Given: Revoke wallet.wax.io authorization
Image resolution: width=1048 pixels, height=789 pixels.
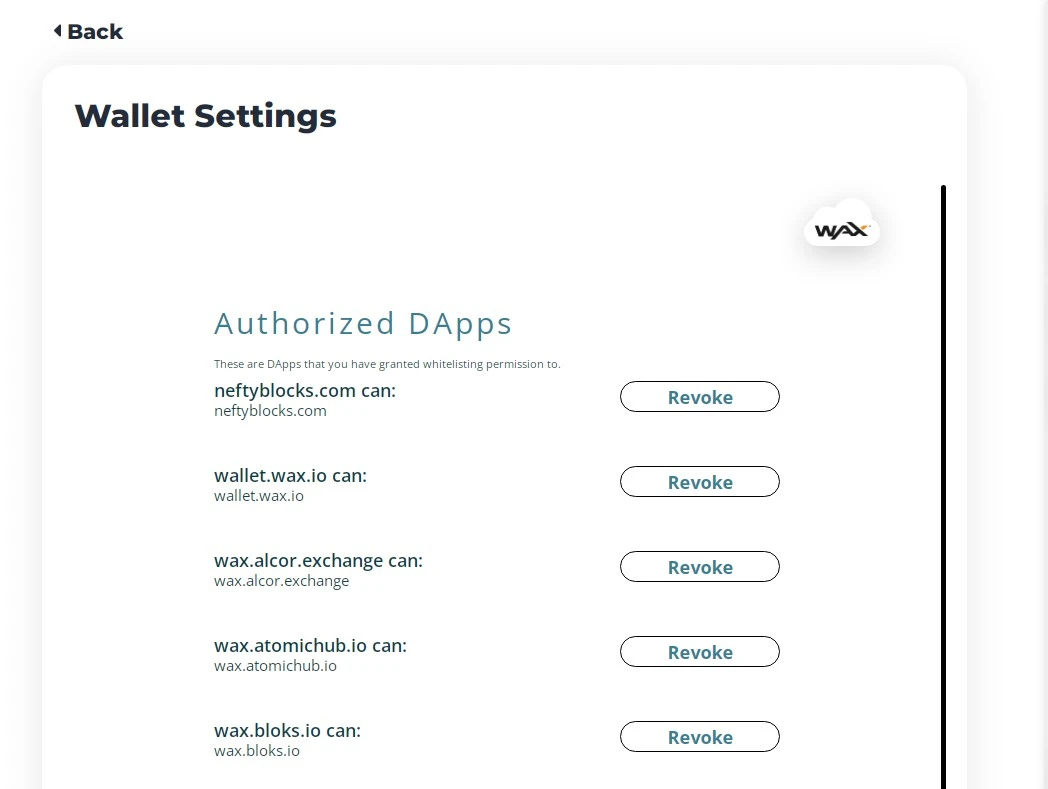Looking at the screenshot, I should tap(700, 481).
